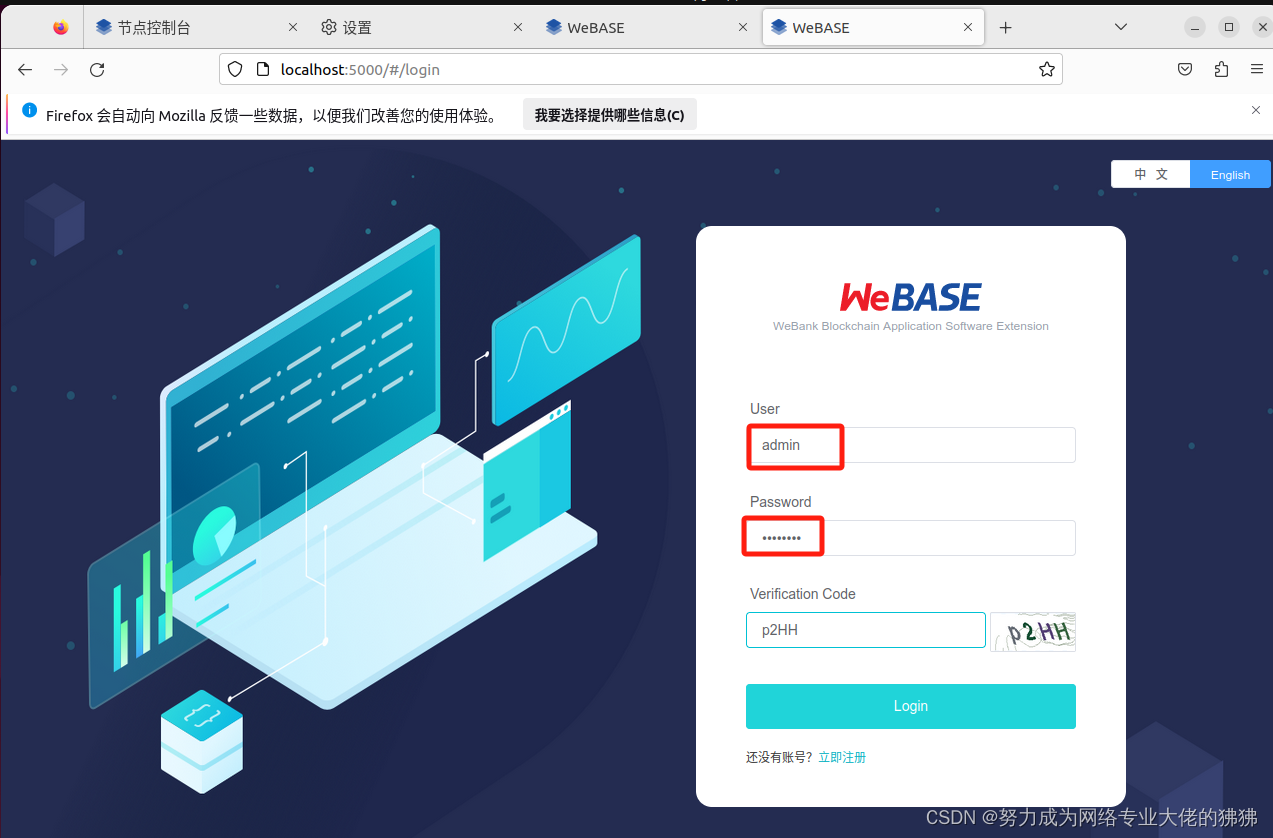The width and height of the screenshot is (1273, 838).
Task: Click the back navigation arrow
Action: [x=24, y=69]
